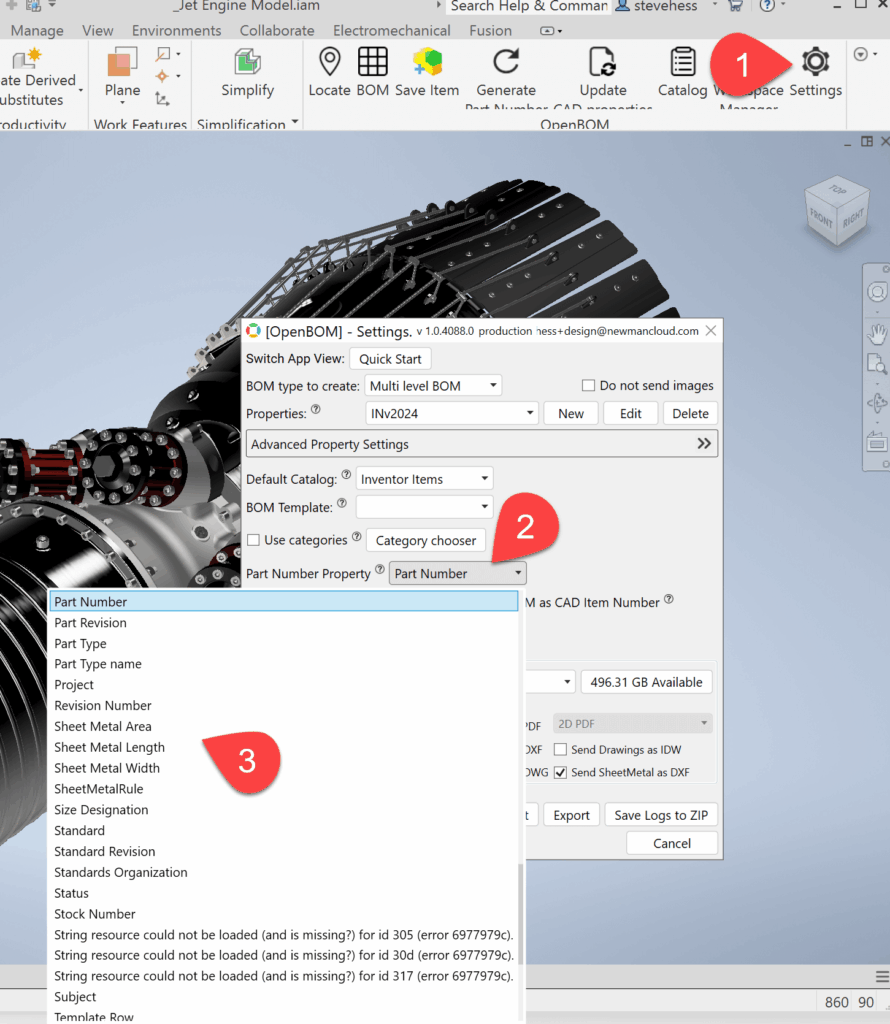Open the Properties INv2024 dropdown
The image size is (890, 1024).
pos(452,413)
